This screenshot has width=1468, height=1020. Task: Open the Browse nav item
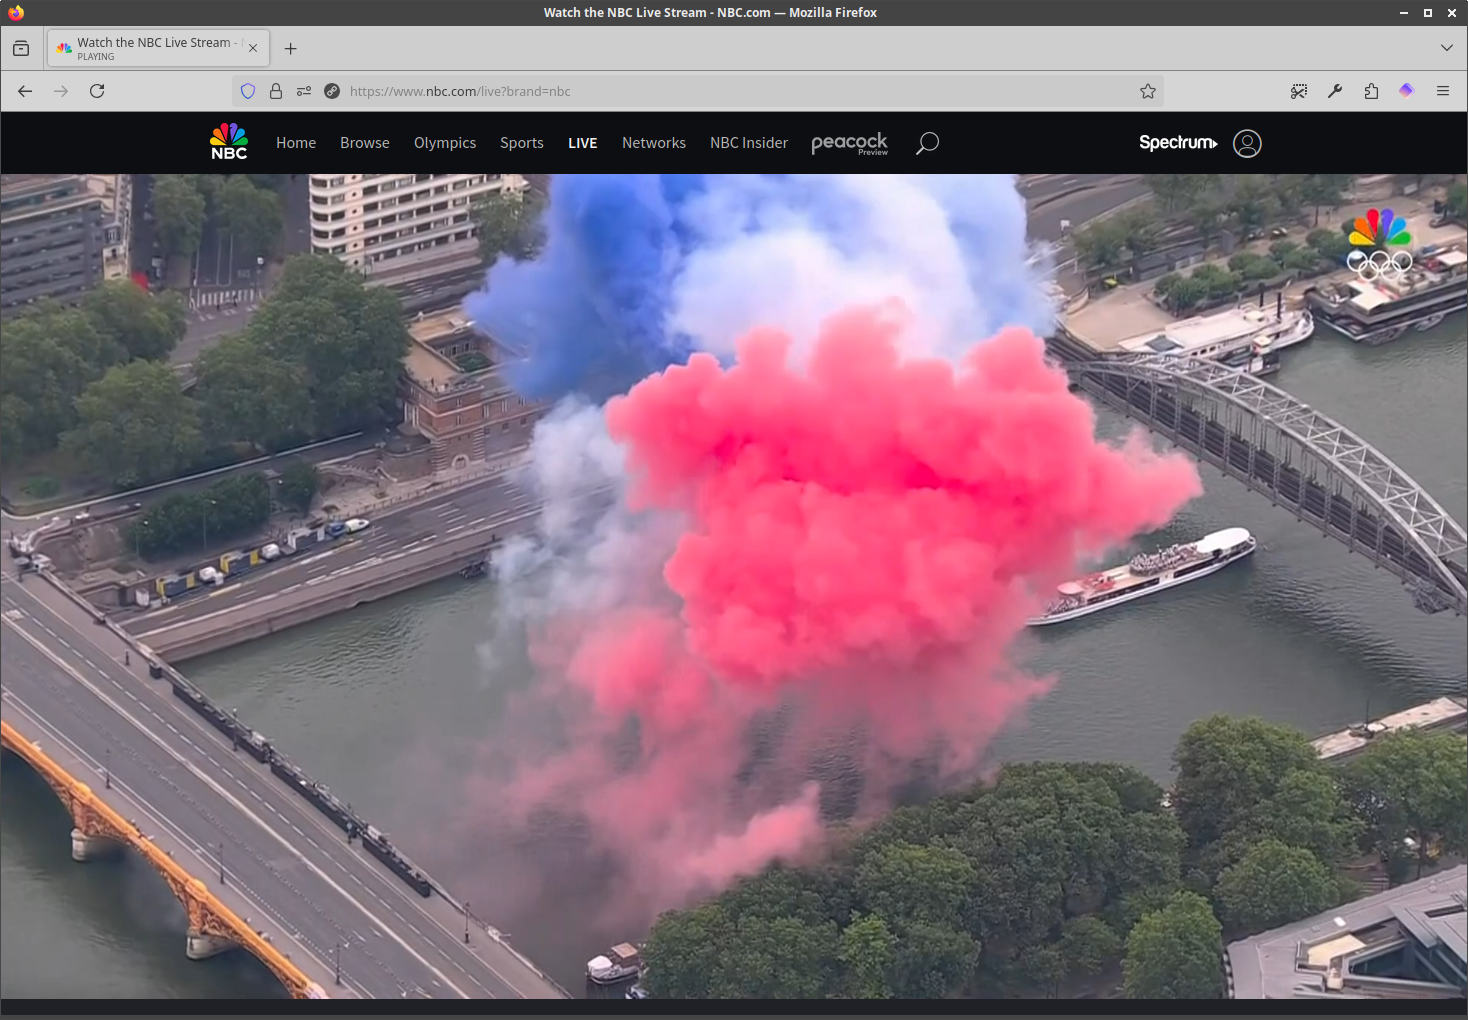pos(365,143)
